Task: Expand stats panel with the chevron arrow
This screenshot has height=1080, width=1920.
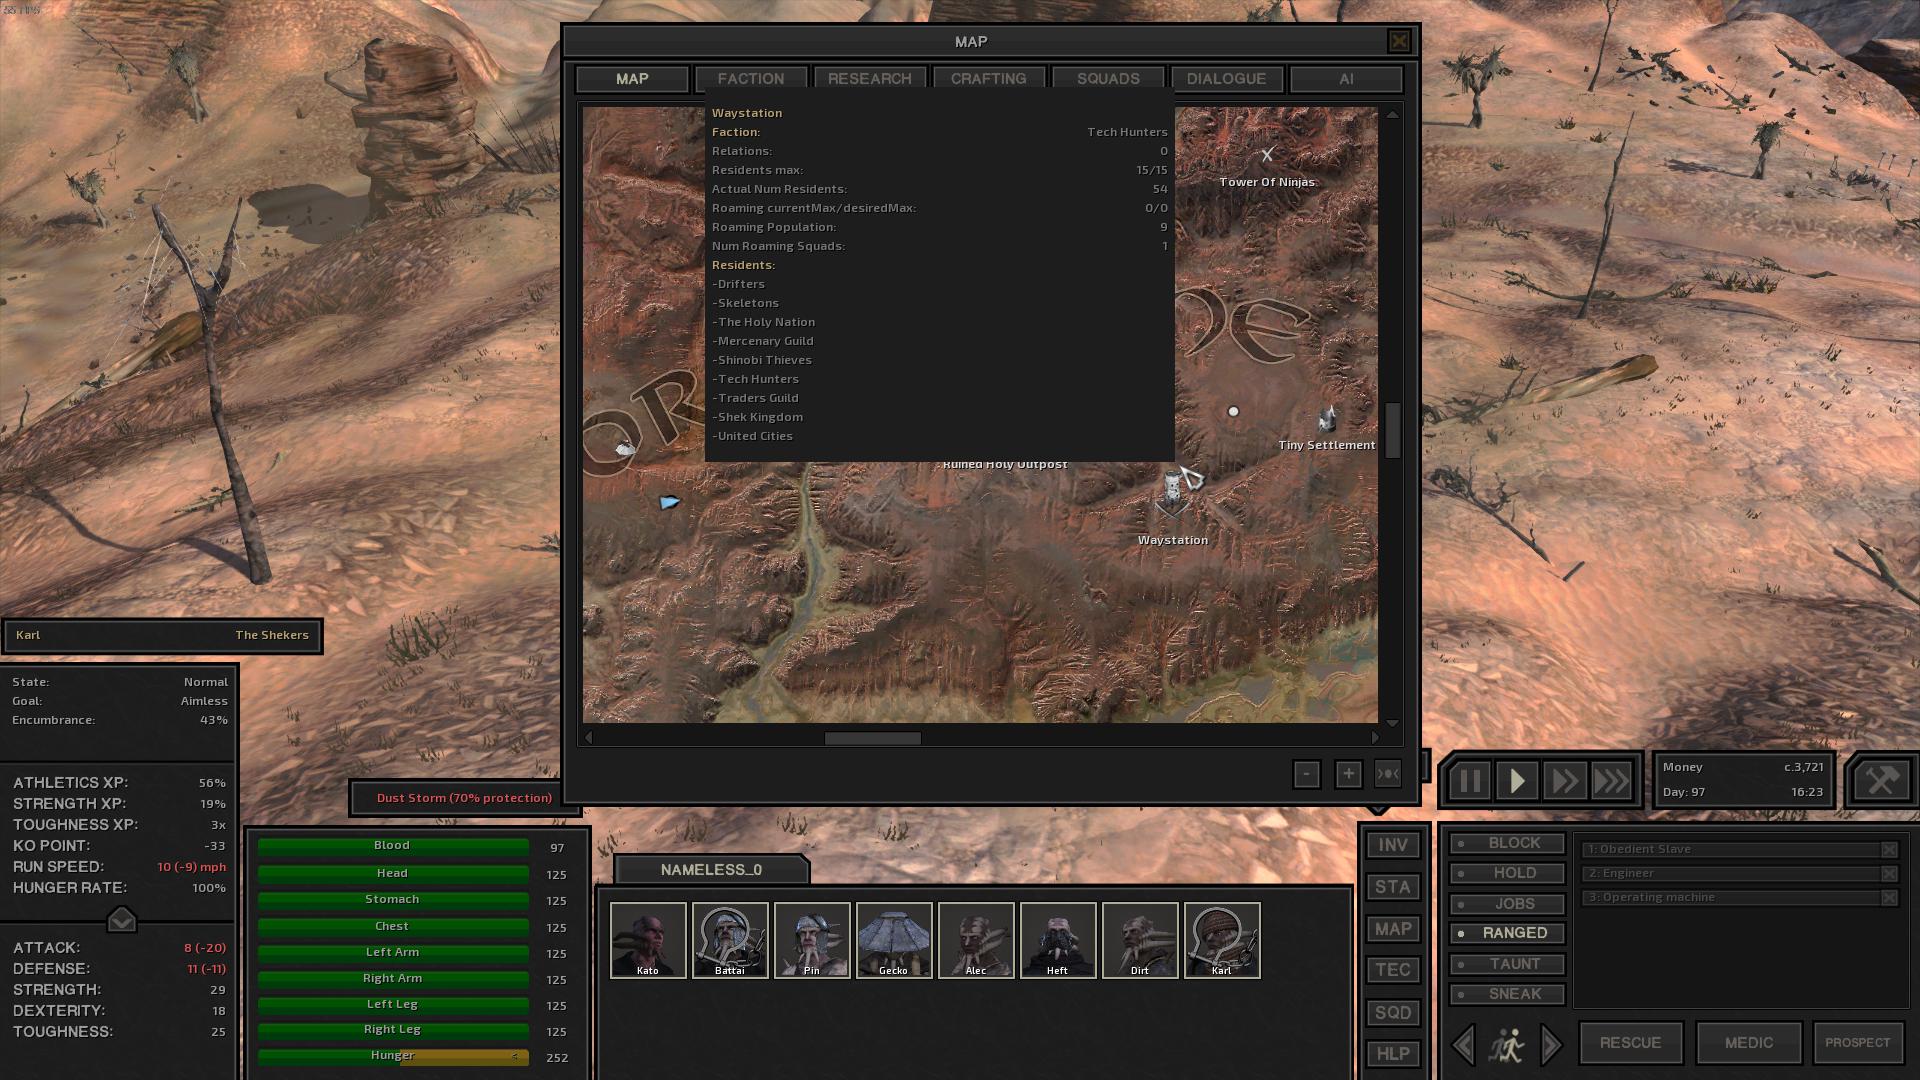Action: [x=121, y=918]
